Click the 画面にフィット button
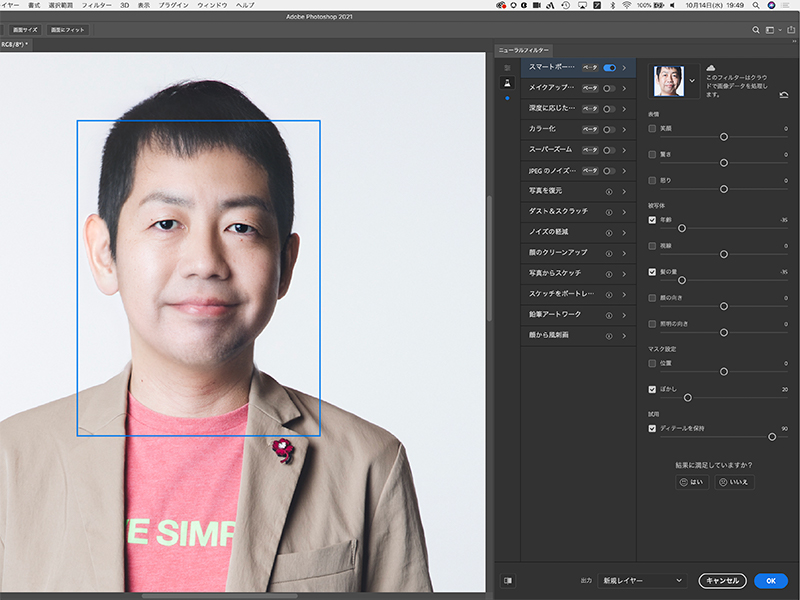The height and width of the screenshot is (600, 800). 68,30
